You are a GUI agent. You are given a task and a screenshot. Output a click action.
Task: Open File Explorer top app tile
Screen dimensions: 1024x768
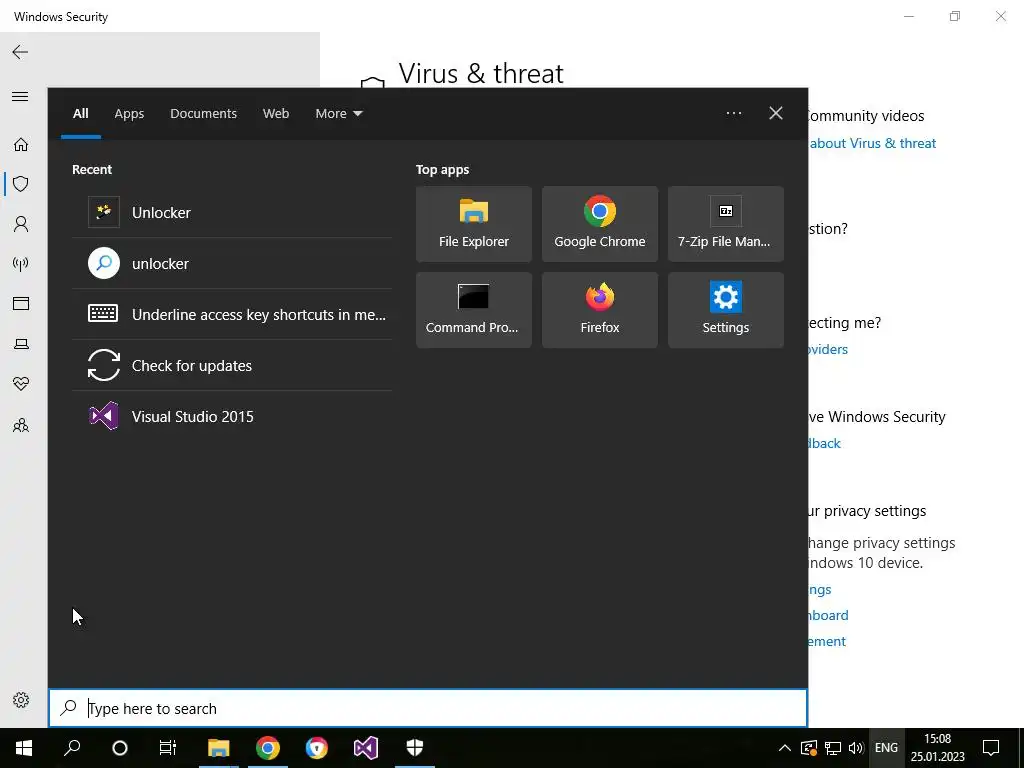473,224
